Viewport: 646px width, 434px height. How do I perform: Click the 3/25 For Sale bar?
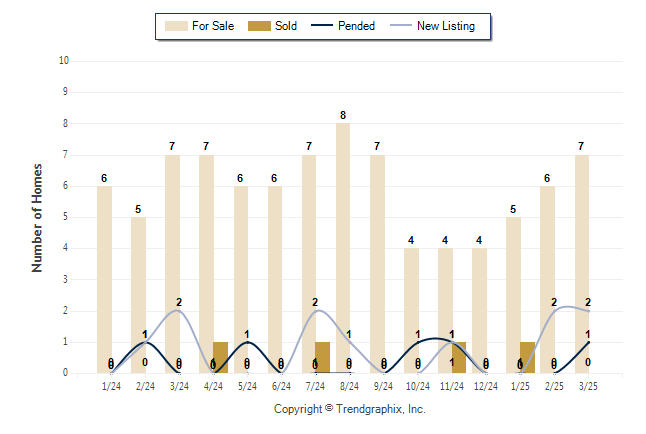point(582,264)
